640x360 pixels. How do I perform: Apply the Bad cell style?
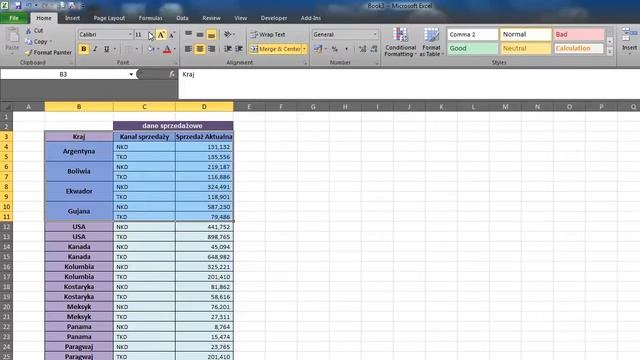click(x=579, y=35)
